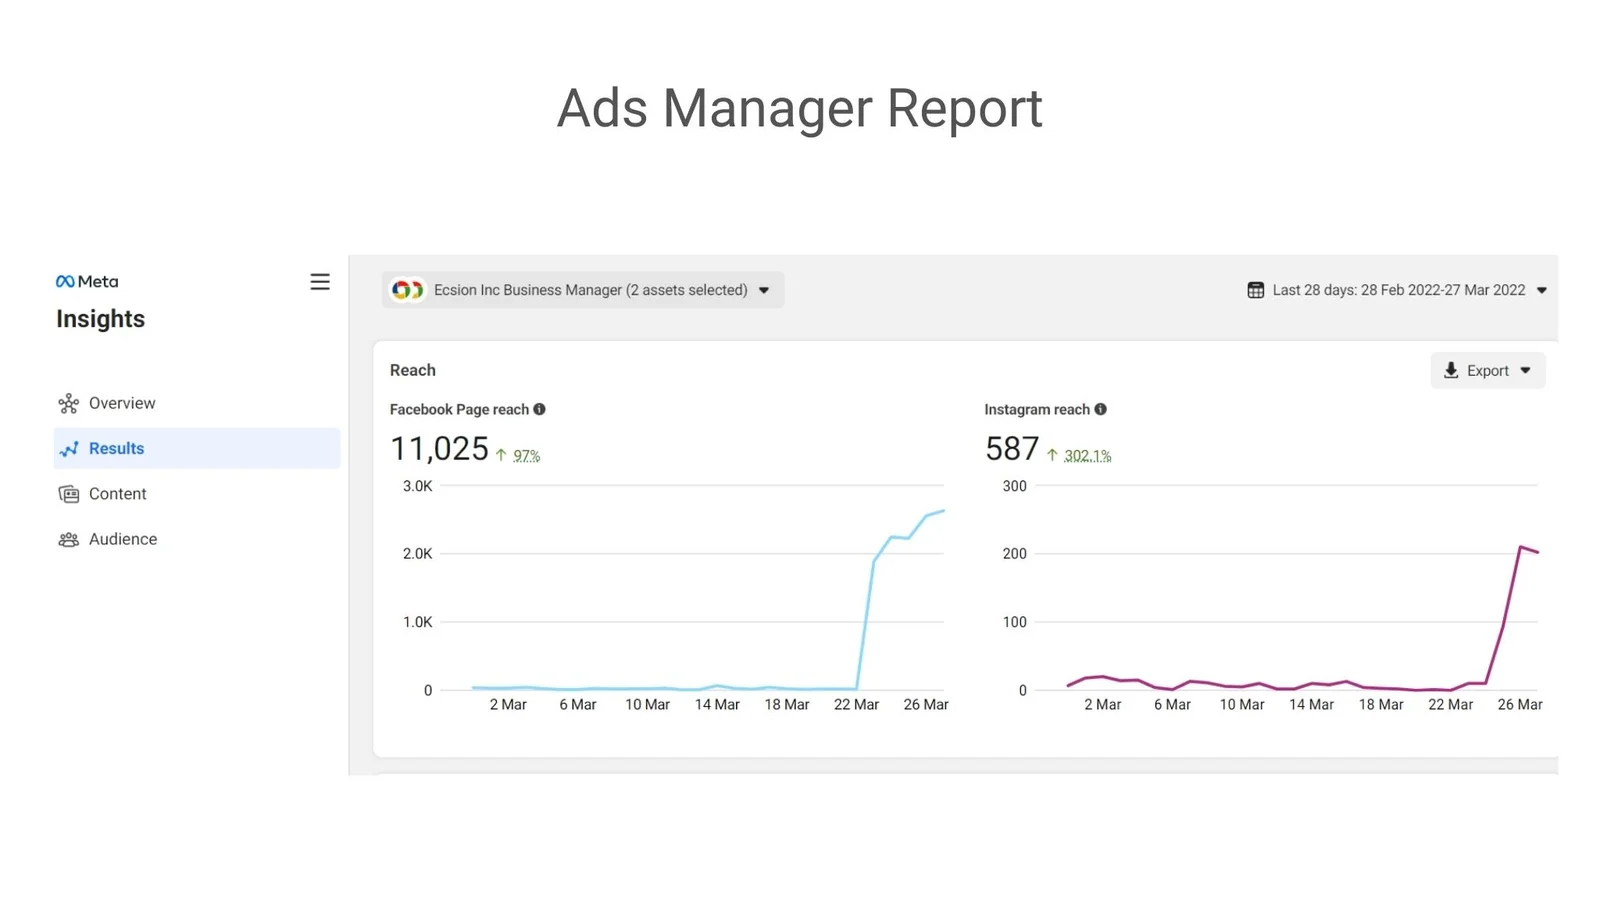Click the Audience people icon
1600x906 pixels.
click(x=68, y=539)
